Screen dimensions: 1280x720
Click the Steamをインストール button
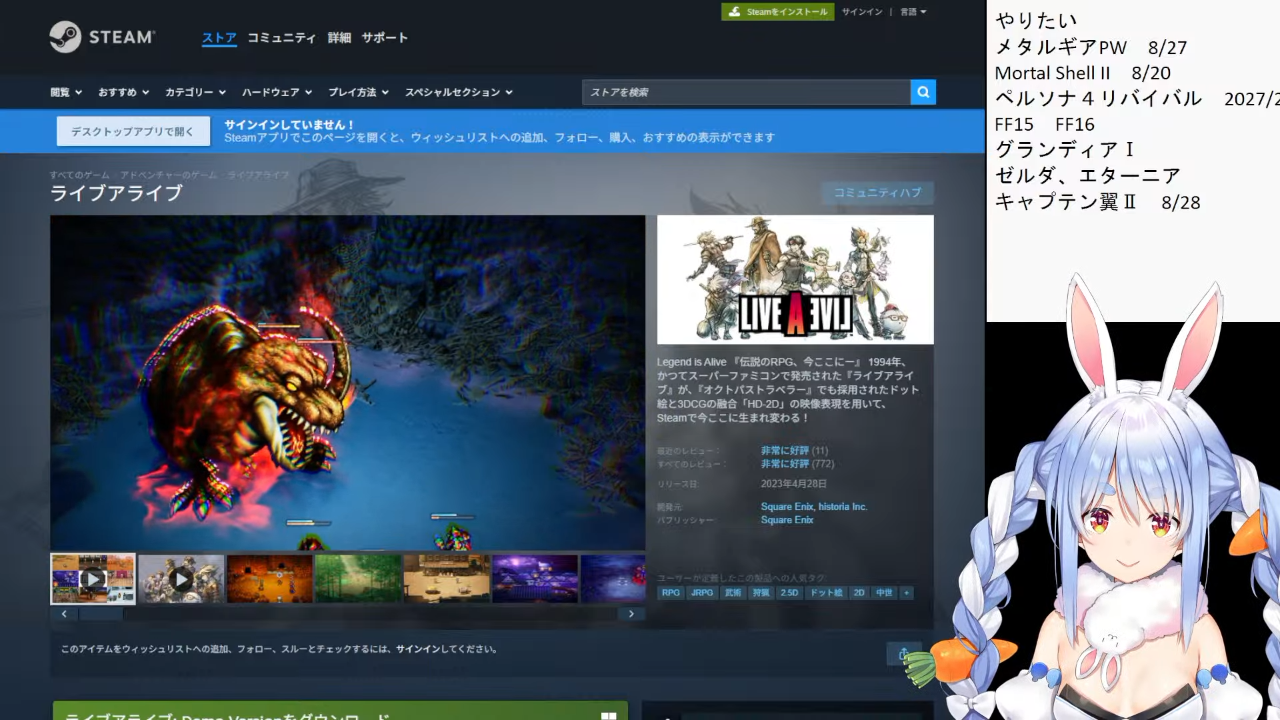(x=778, y=12)
